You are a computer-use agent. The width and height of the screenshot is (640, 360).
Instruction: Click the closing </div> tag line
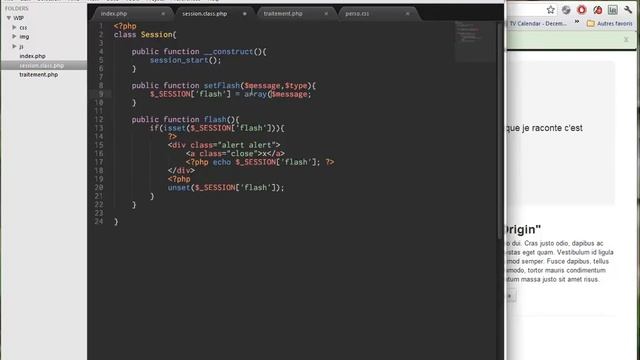pos(181,171)
